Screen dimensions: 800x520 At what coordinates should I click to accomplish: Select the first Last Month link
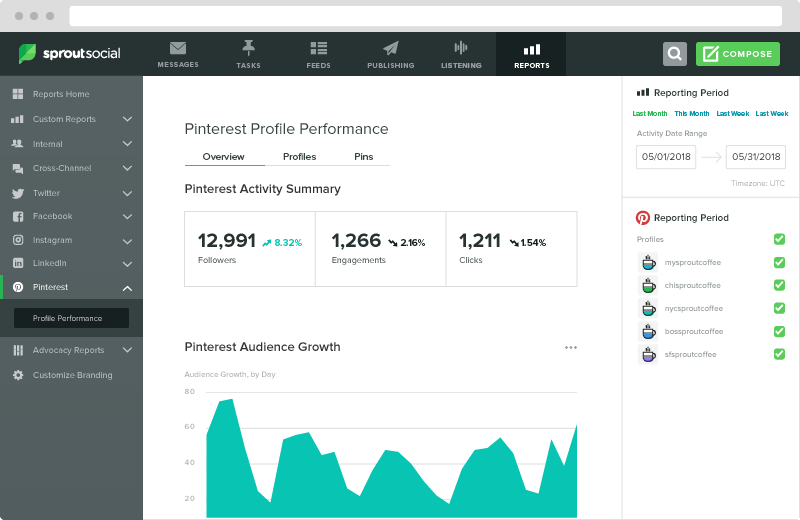[x=649, y=113]
